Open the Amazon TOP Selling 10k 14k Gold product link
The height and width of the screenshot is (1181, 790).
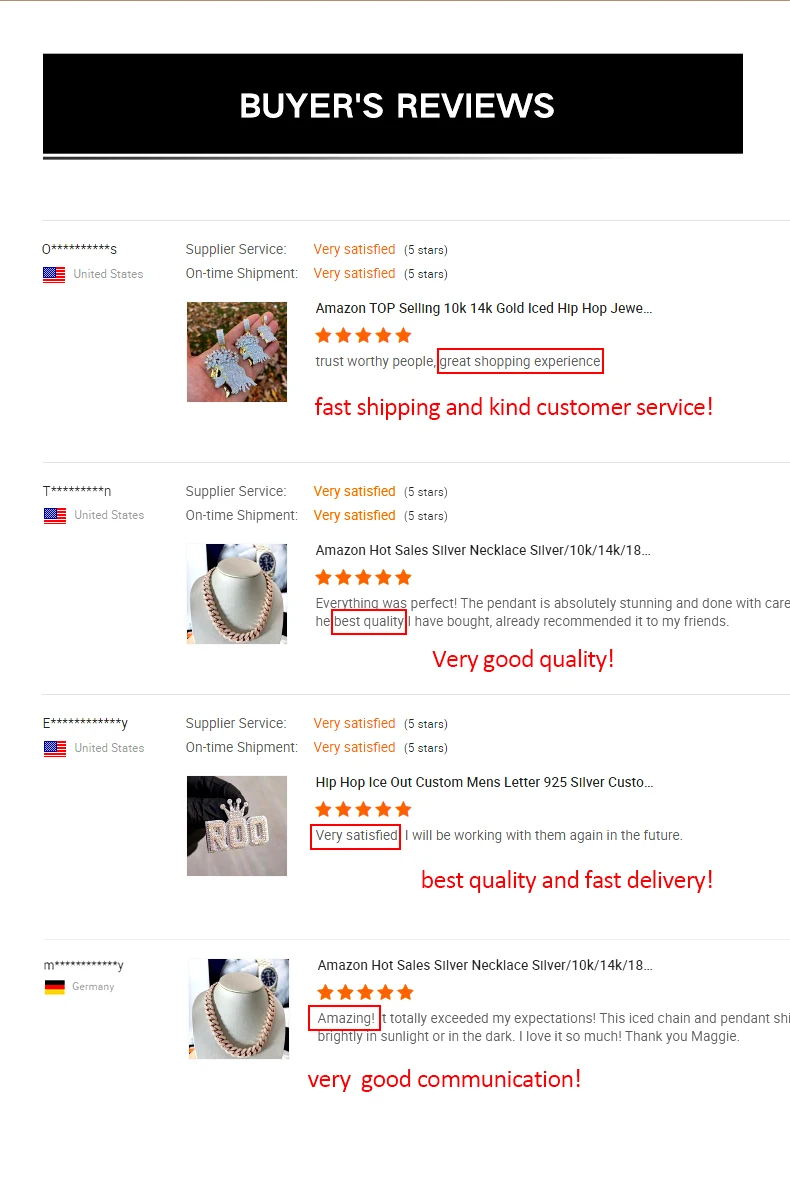(x=483, y=308)
